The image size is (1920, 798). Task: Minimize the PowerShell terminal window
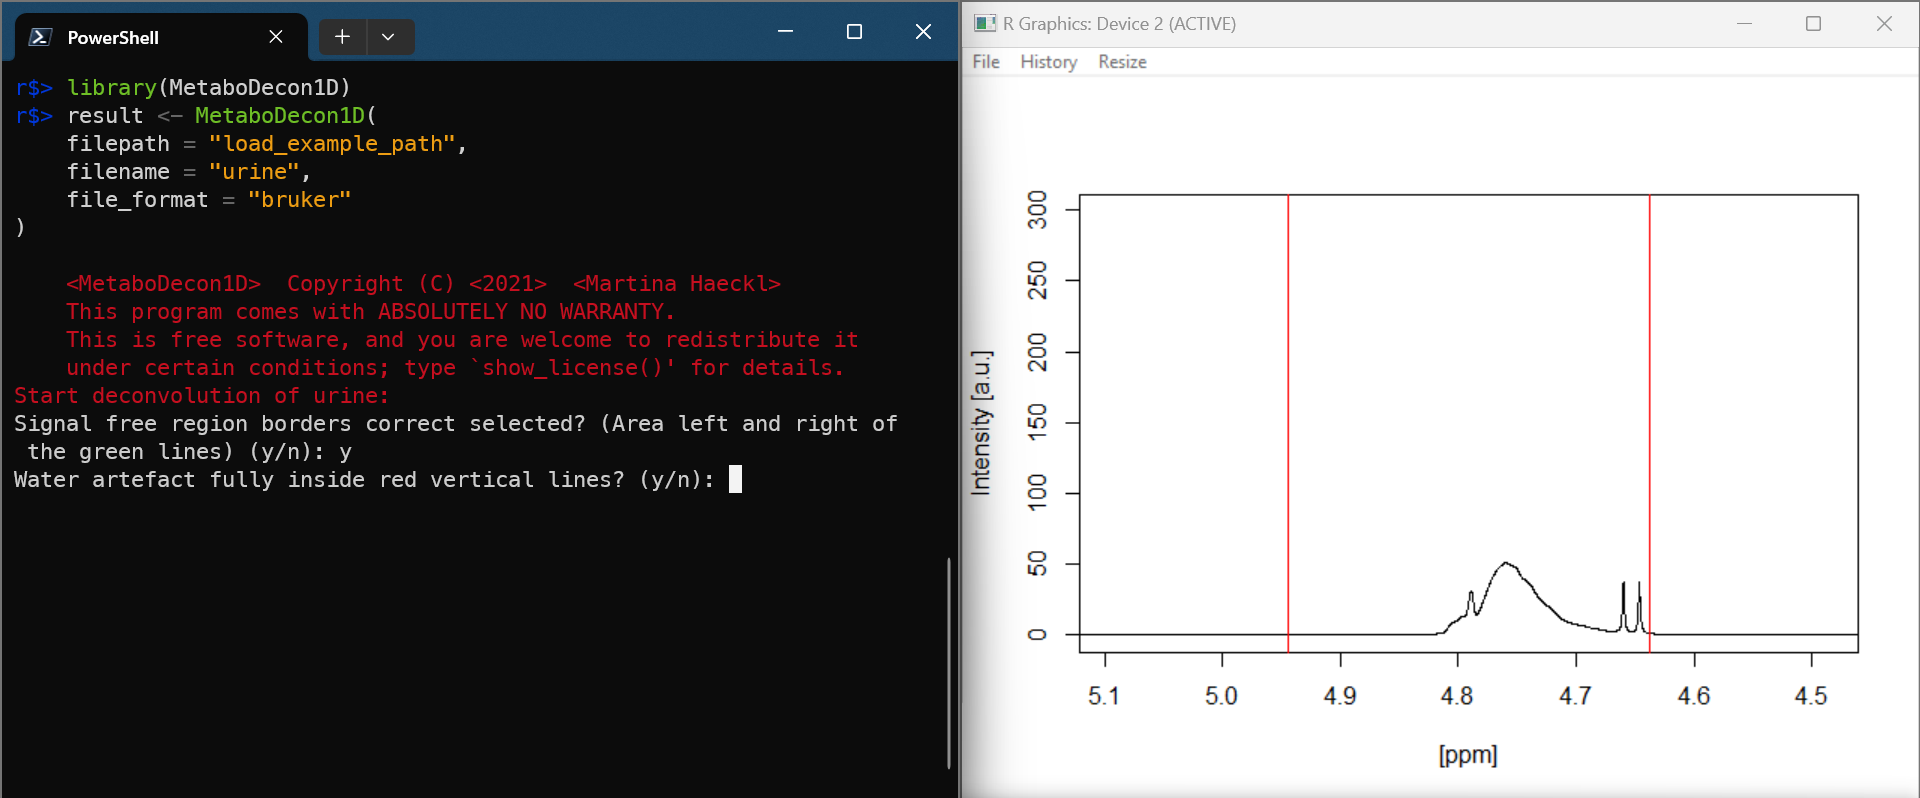pyautogui.click(x=786, y=31)
